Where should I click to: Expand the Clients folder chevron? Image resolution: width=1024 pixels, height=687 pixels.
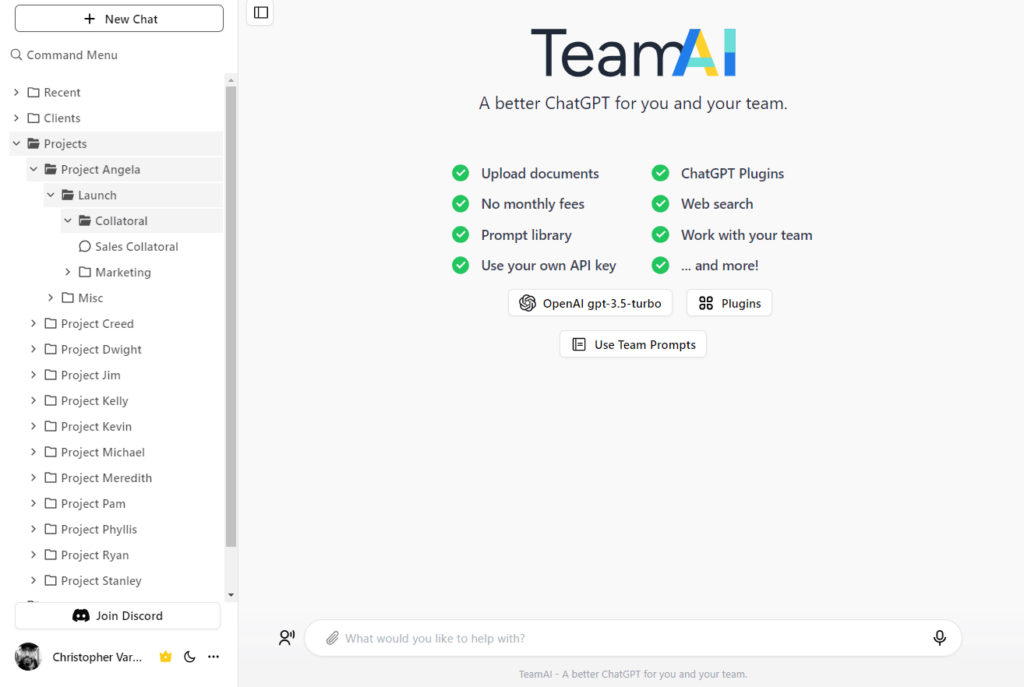(16, 118)
